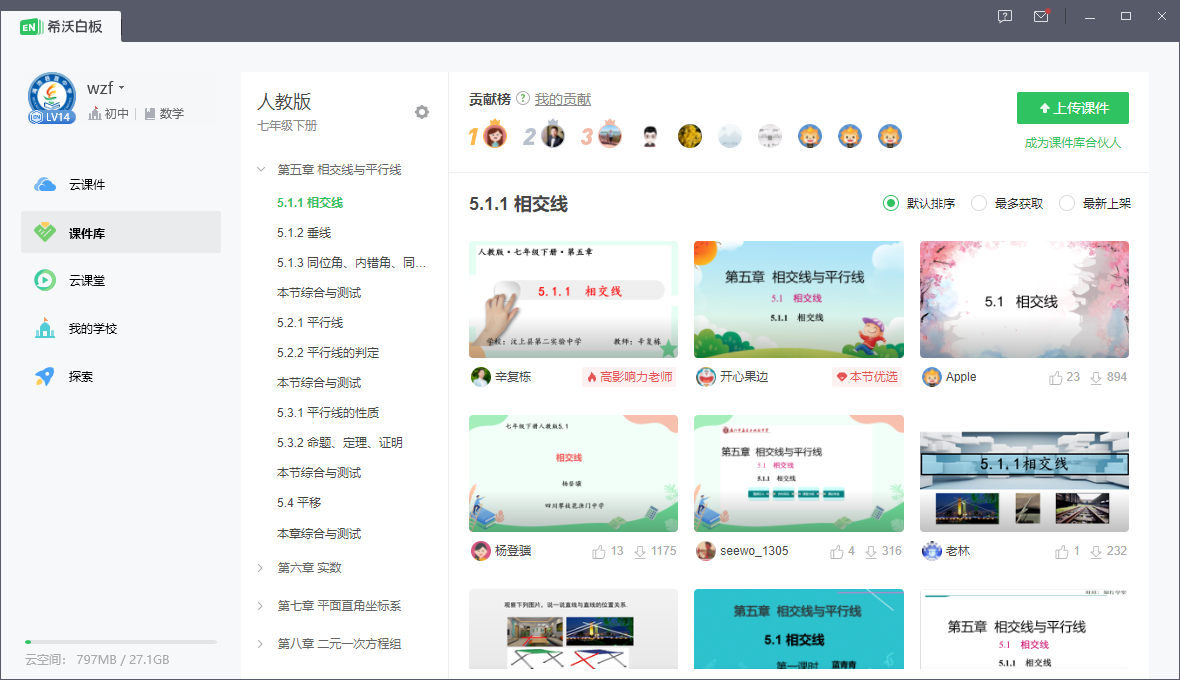Click the wzf profile avatar
This screenshot has width=1180, height=680.
coord(51,98)
